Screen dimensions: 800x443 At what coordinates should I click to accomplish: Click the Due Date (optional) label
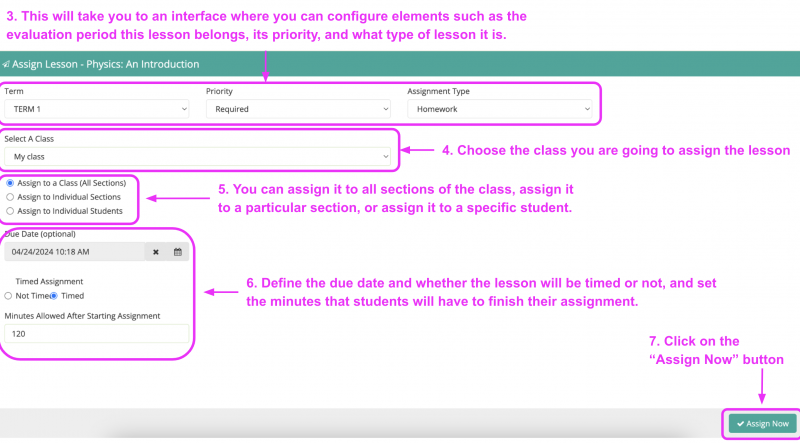pos(40,234)
